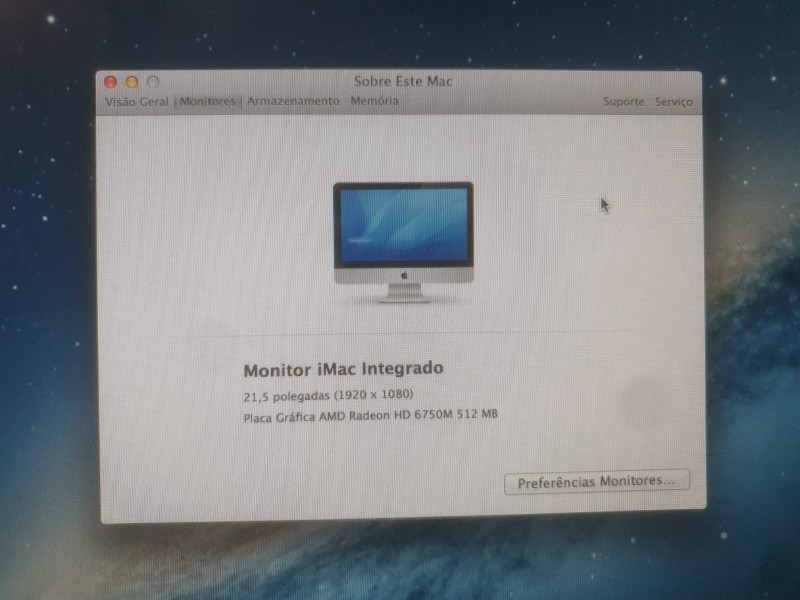Viewport: 800px width, 600px height.
Task: Click the 21,5 polegadas resolution text
Action: (328, 394)
